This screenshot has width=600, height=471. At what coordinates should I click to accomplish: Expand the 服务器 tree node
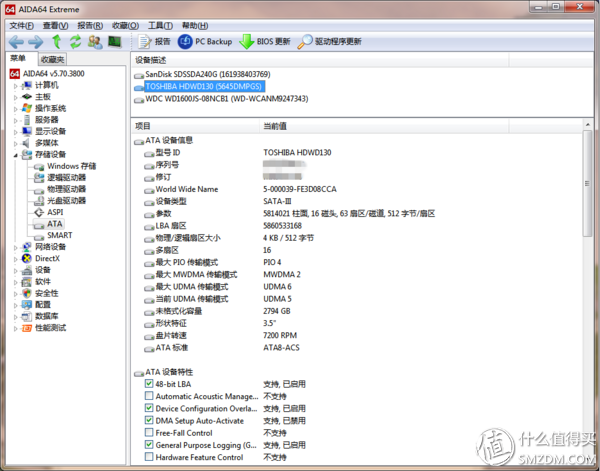[16, 121]
